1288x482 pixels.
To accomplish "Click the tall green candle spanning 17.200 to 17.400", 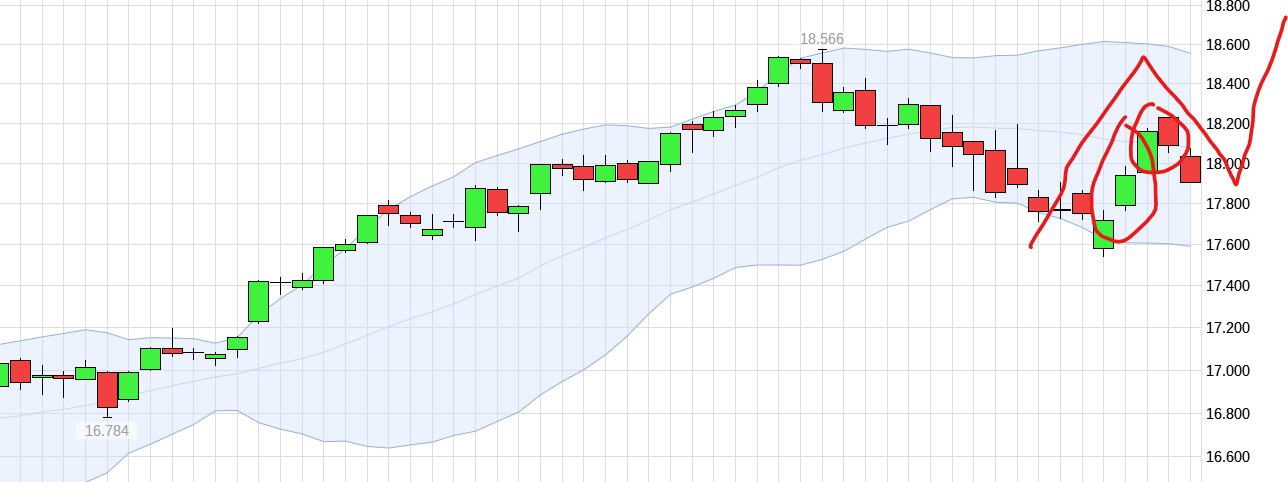I will pos(258,301).
